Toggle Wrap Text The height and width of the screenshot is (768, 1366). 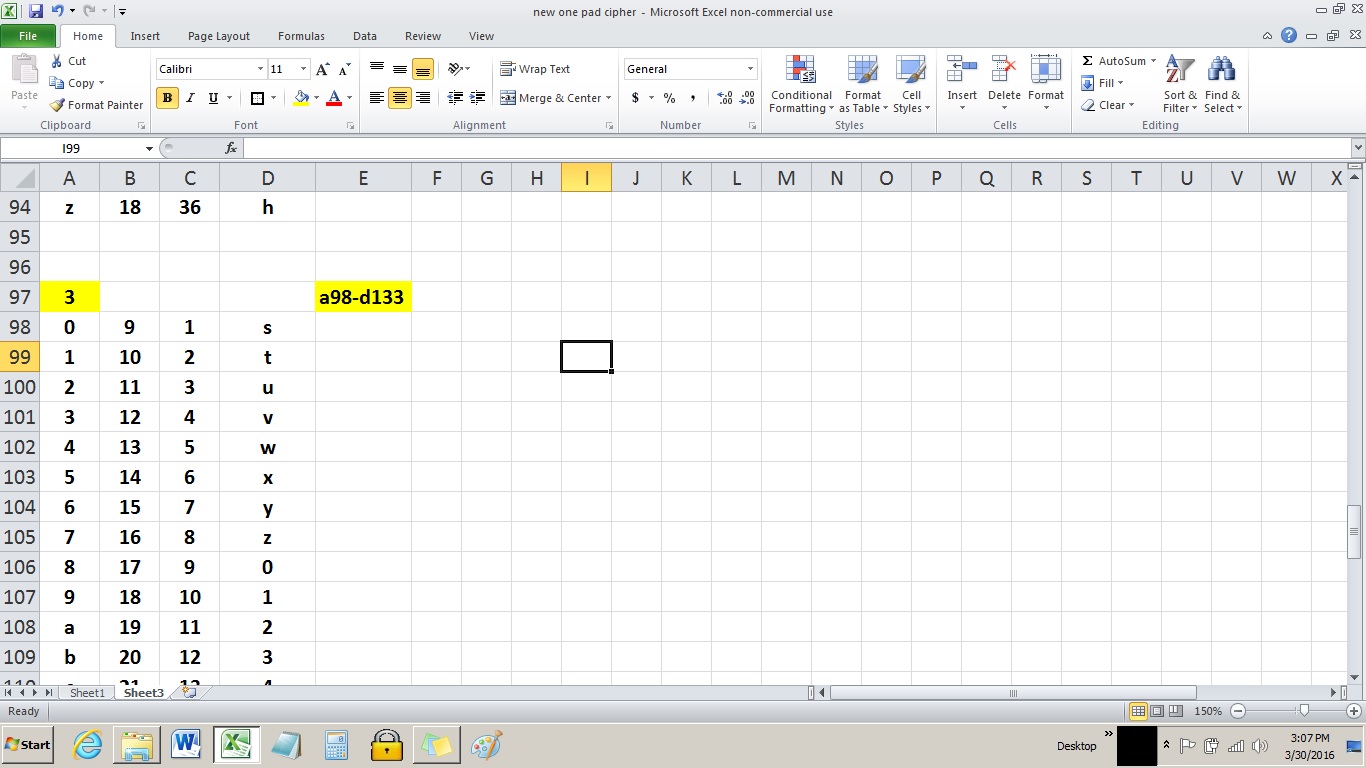535,69
